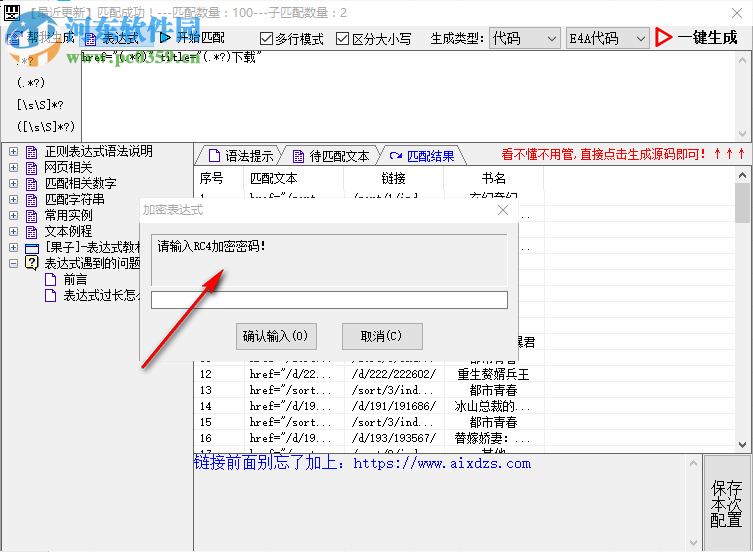753x552 pixels.
Task: Expand the 常用实例 tree node
Action: (13, 216)
